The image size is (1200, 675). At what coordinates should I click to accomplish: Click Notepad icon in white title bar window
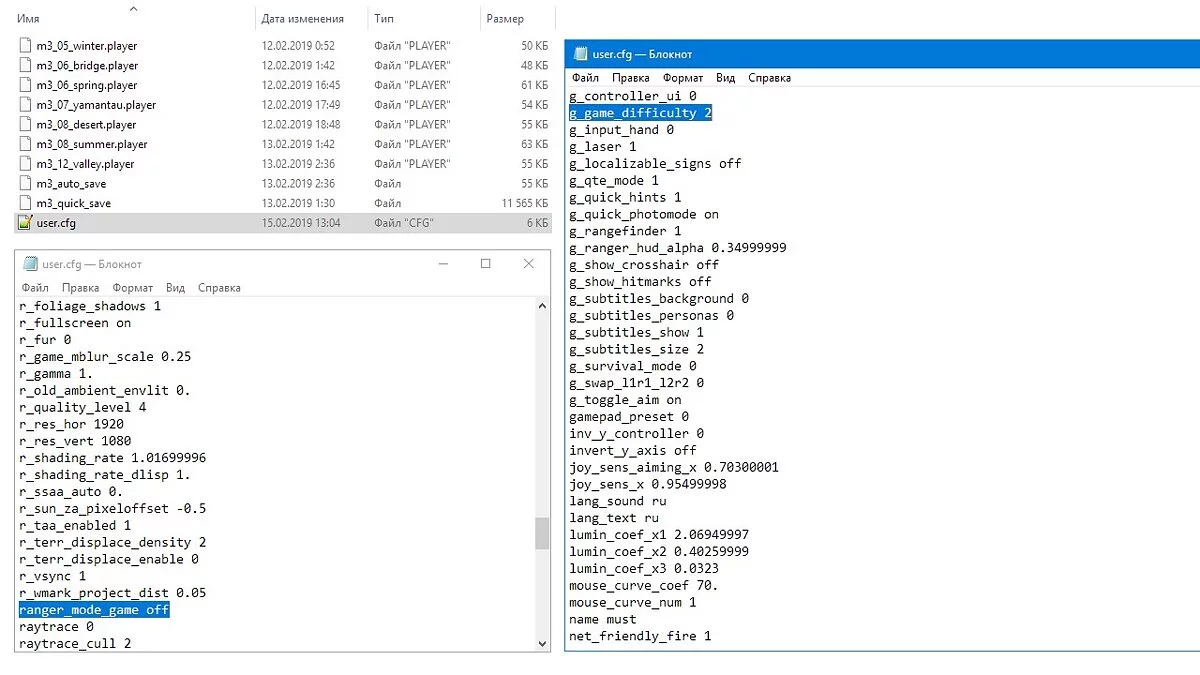pos(29,265)
